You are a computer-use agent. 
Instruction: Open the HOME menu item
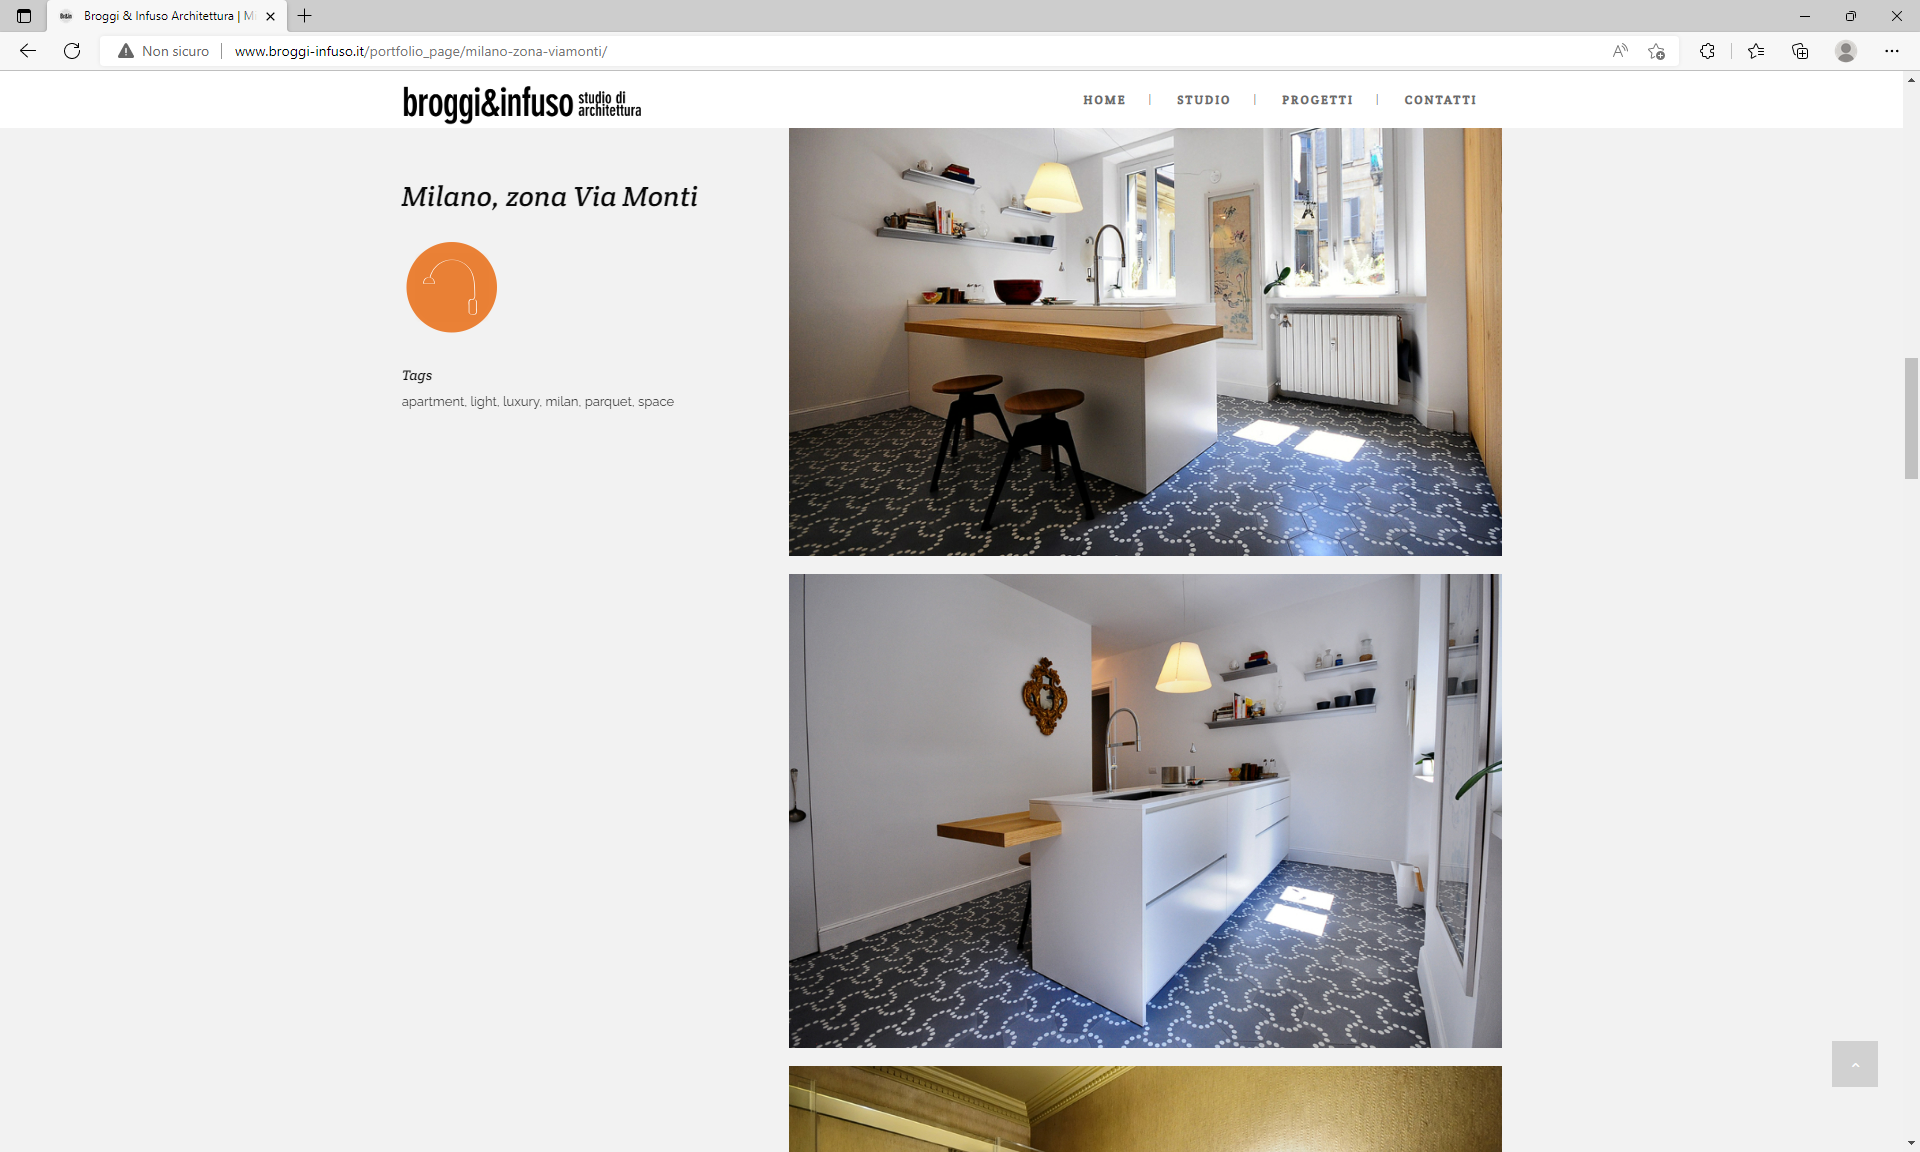[1104, 100]
